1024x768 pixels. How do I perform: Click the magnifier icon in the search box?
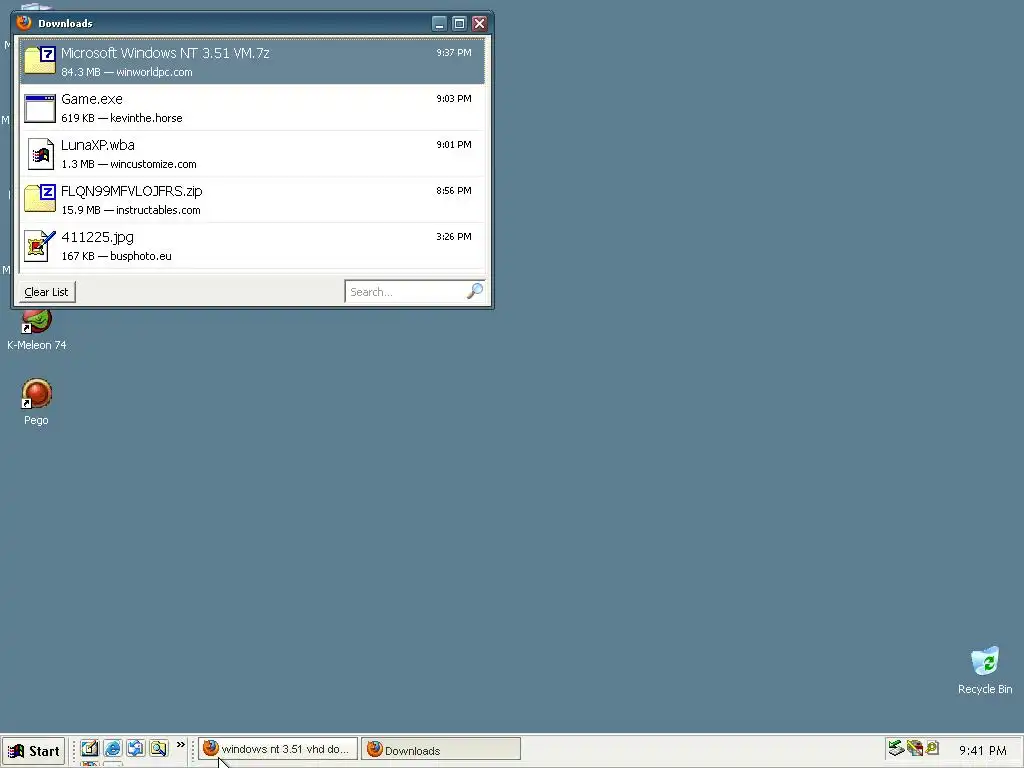point(475,291)
